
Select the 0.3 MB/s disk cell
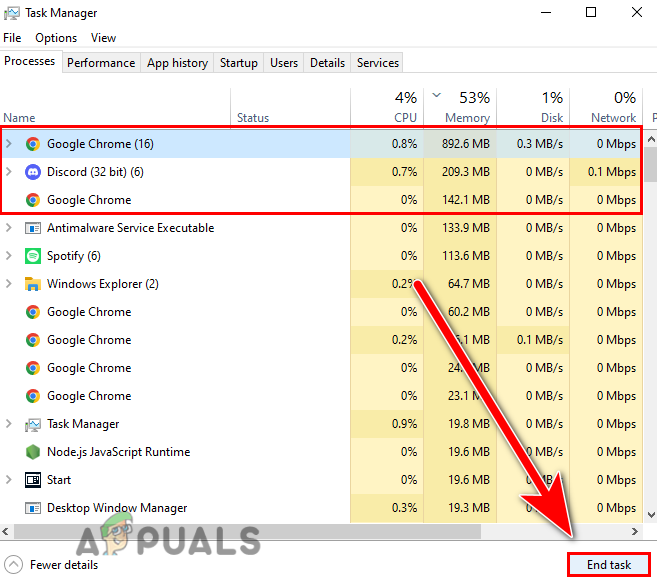[533, 144]
